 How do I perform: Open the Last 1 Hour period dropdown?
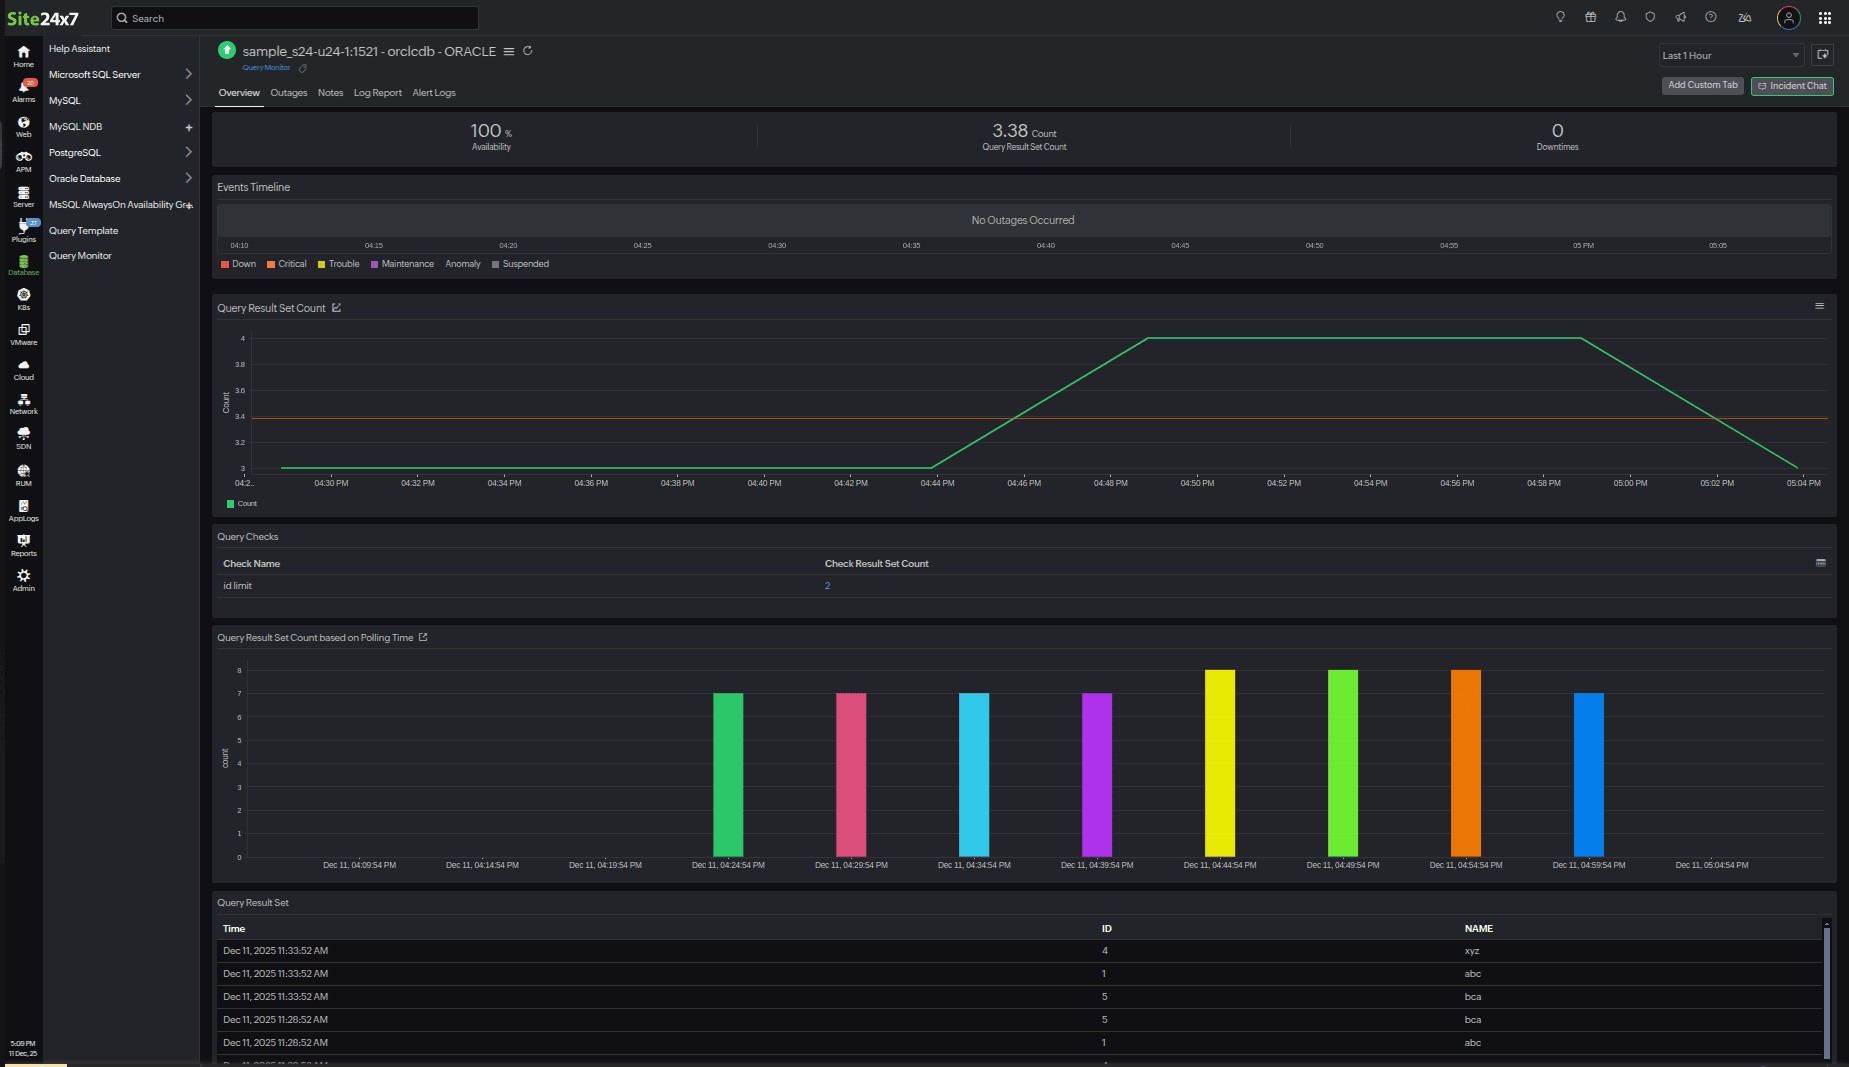[1731, 55]
